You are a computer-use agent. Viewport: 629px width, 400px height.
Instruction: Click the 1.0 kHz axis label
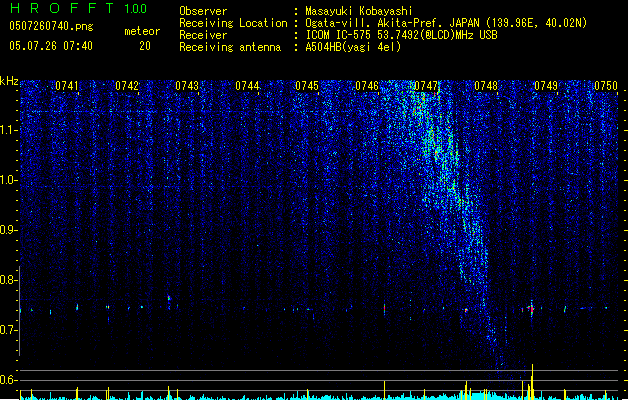point(9,180)
